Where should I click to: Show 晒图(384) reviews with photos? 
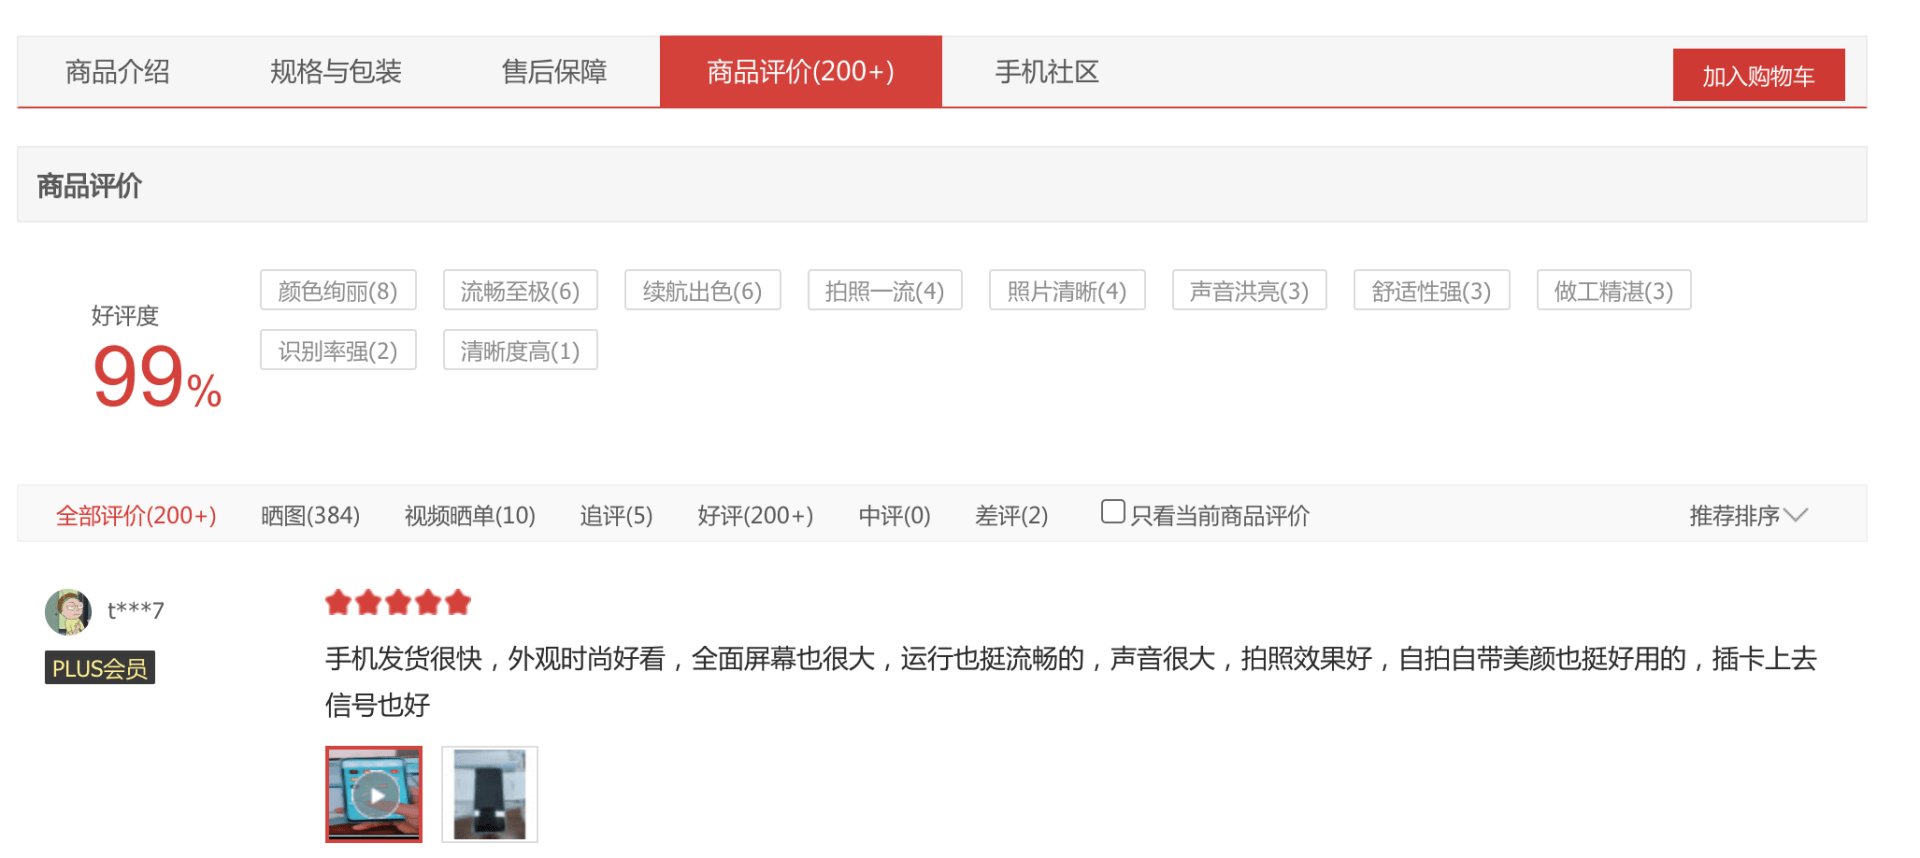coord(310,516)
